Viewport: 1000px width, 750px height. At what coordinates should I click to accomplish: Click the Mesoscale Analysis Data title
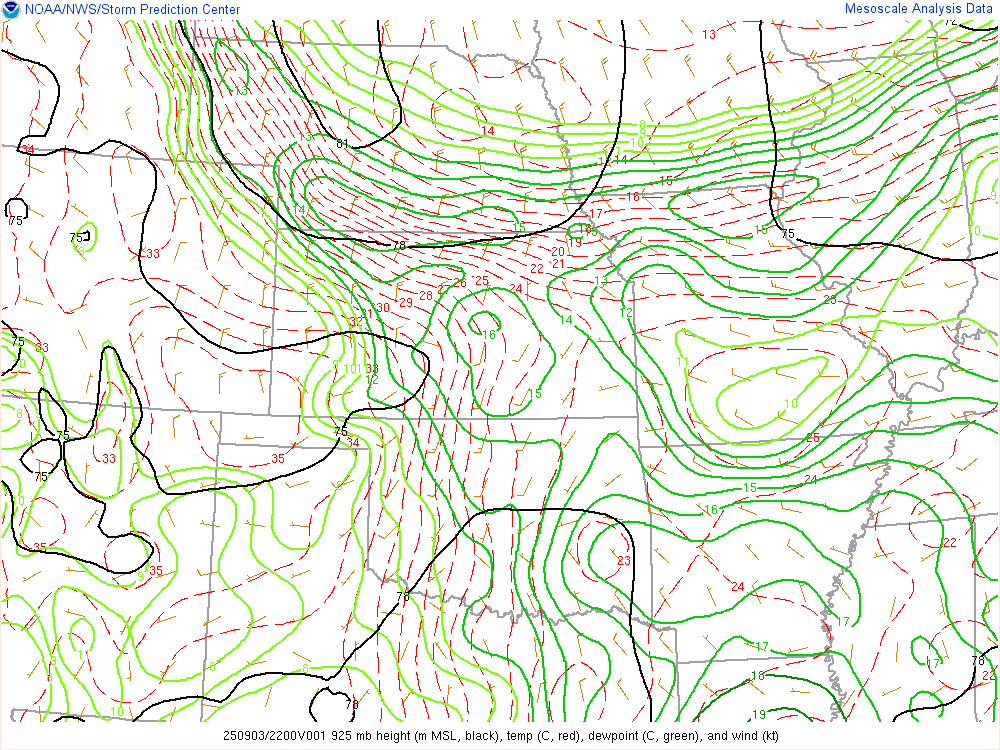919,9
